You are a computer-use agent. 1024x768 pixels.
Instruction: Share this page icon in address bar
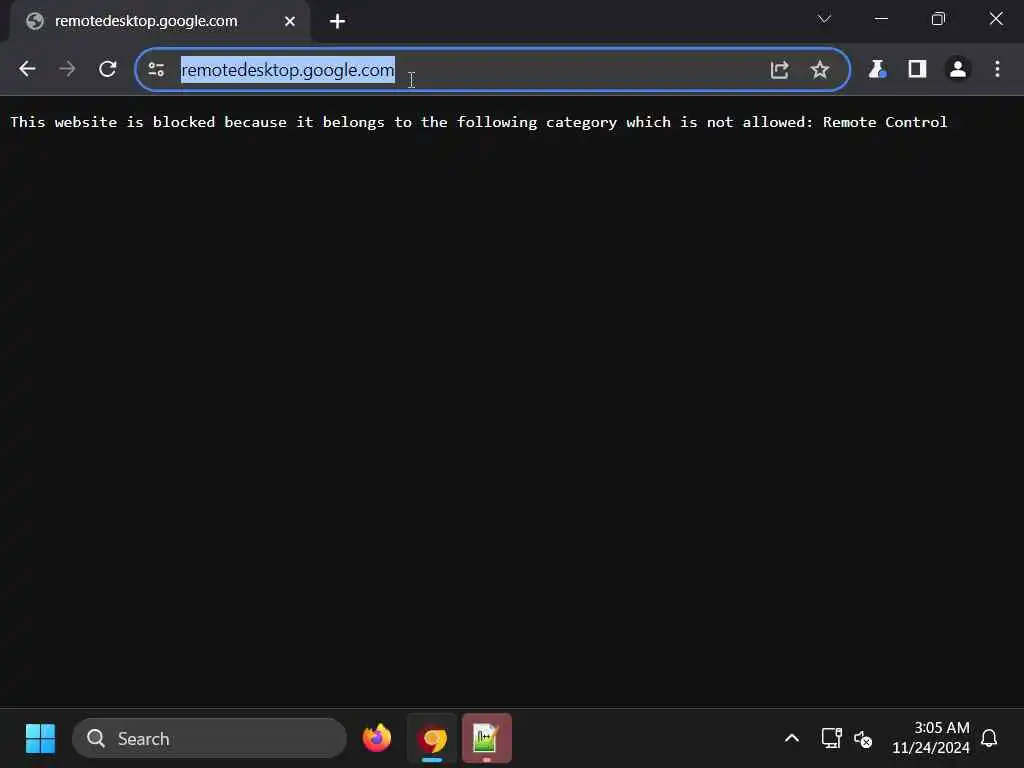pyautogui.click(x=779, y=69)
